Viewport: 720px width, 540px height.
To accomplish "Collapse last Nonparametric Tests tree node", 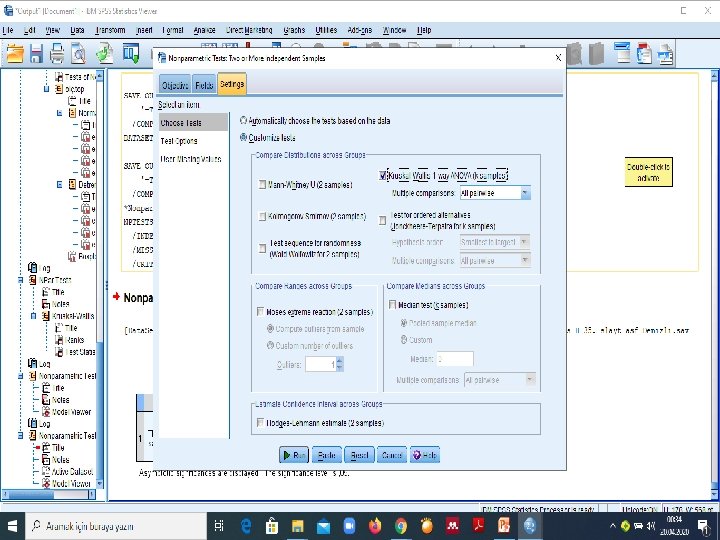I will (x=21, y=435).
